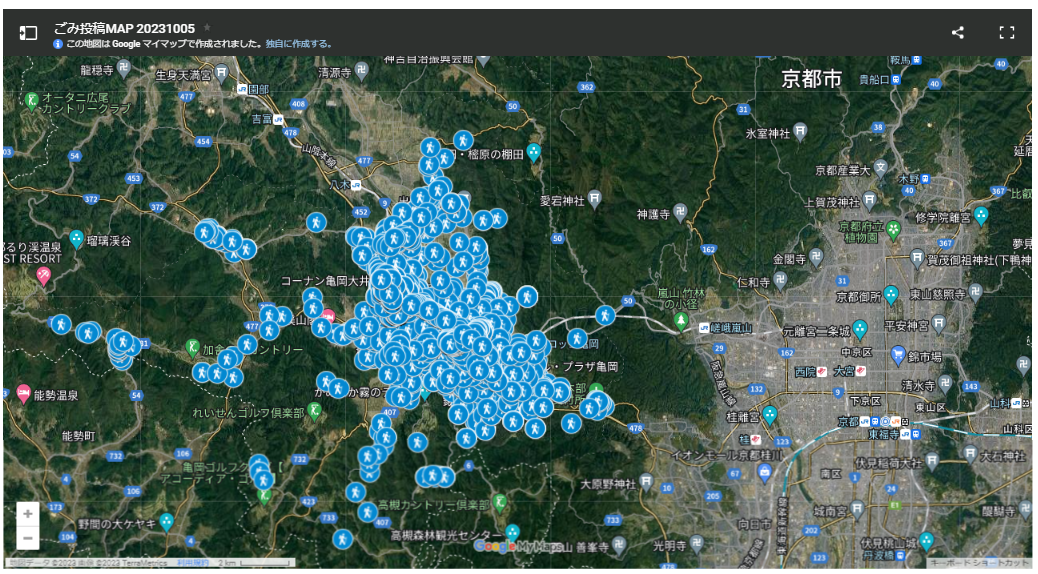Select the 生身天満宮 shrine marker
Viewport: 1038px width, 574px height.
[222, 72]
